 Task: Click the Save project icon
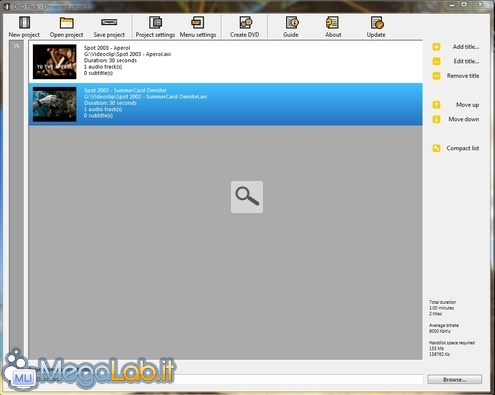point(109,22)
